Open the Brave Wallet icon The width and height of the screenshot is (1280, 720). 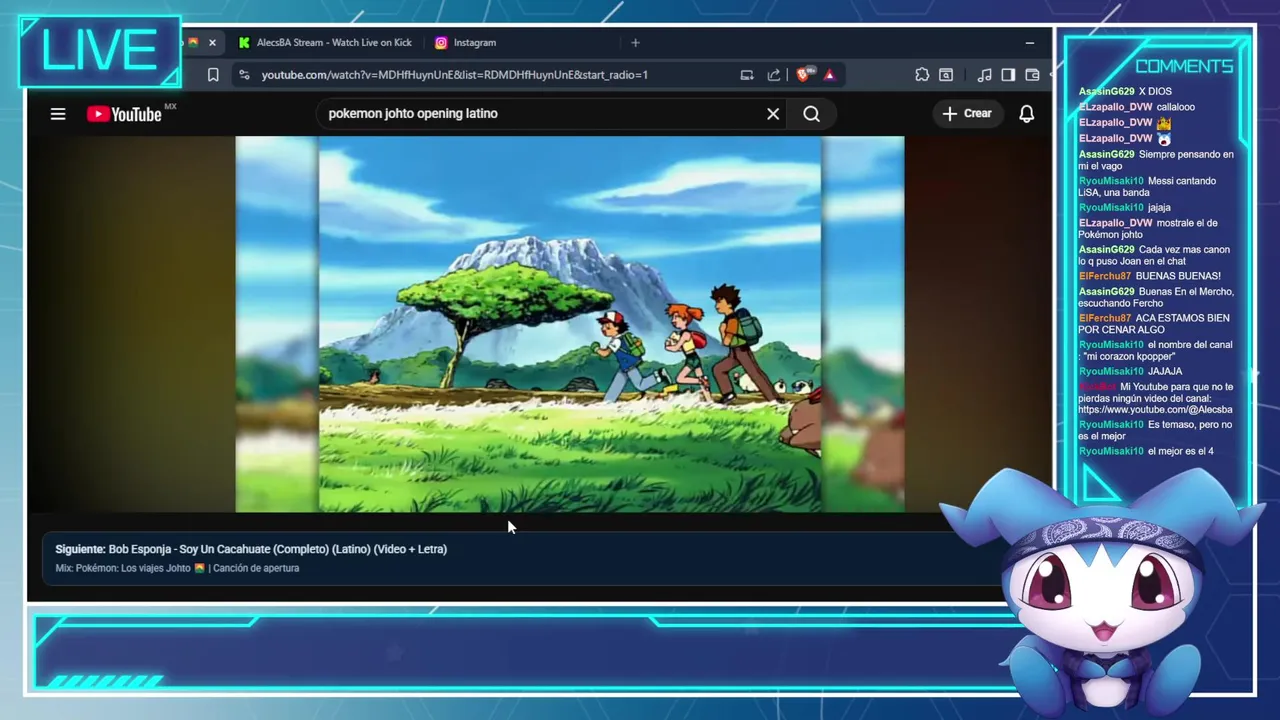pos(1032,75)
